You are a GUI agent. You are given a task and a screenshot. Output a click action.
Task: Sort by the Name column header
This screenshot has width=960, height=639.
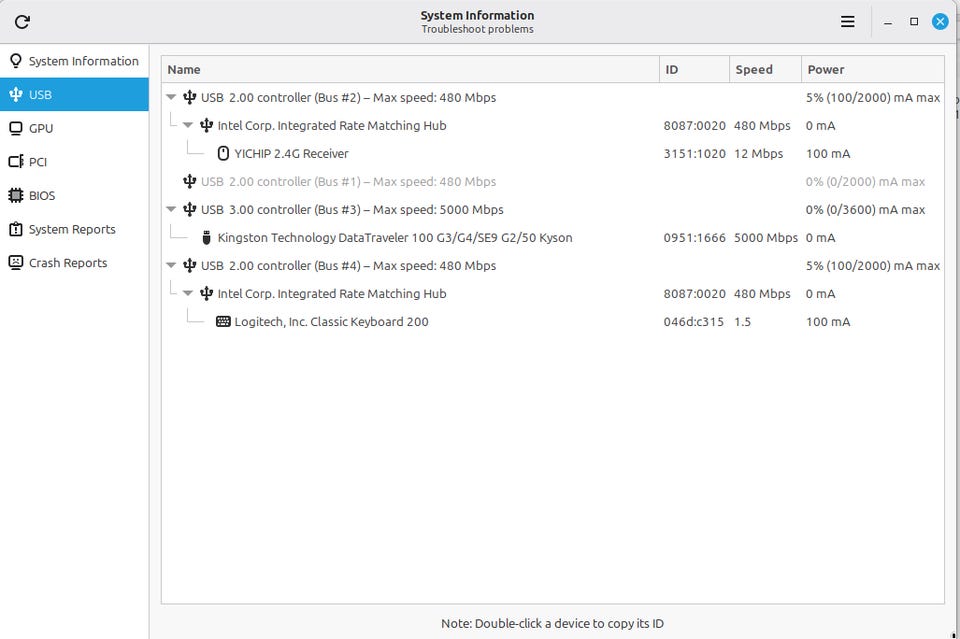pos(410,69)
